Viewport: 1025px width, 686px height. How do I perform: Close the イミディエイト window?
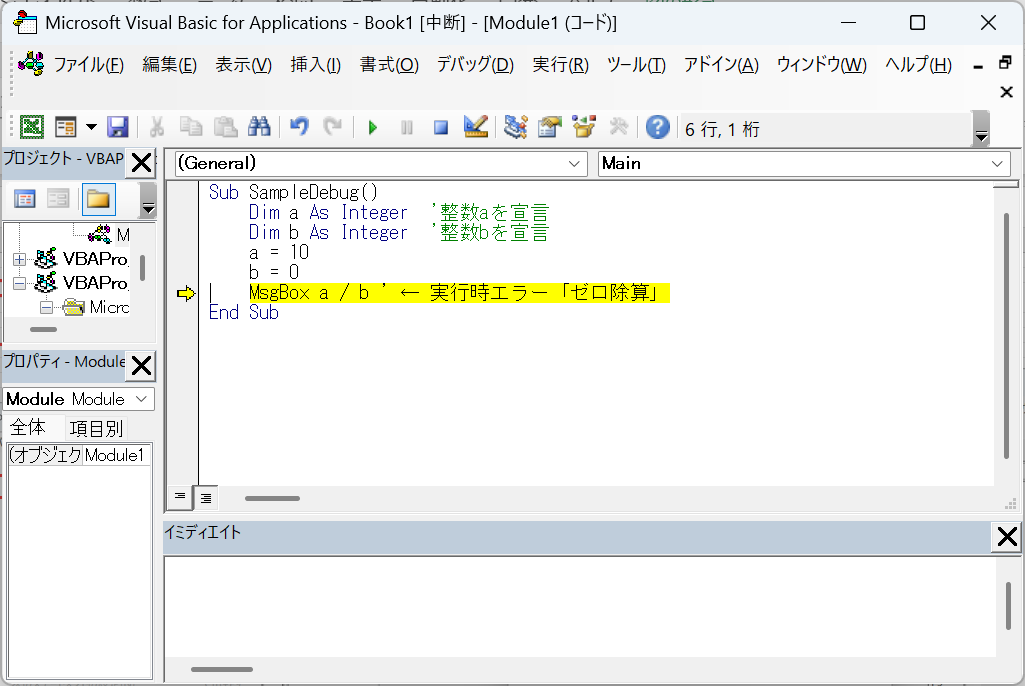click(x=1007, y=537)
